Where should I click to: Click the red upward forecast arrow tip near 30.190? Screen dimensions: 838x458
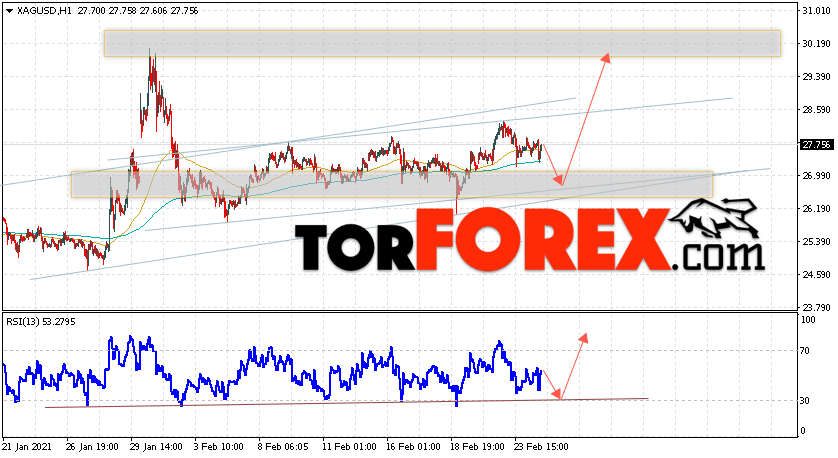point(607,55)
